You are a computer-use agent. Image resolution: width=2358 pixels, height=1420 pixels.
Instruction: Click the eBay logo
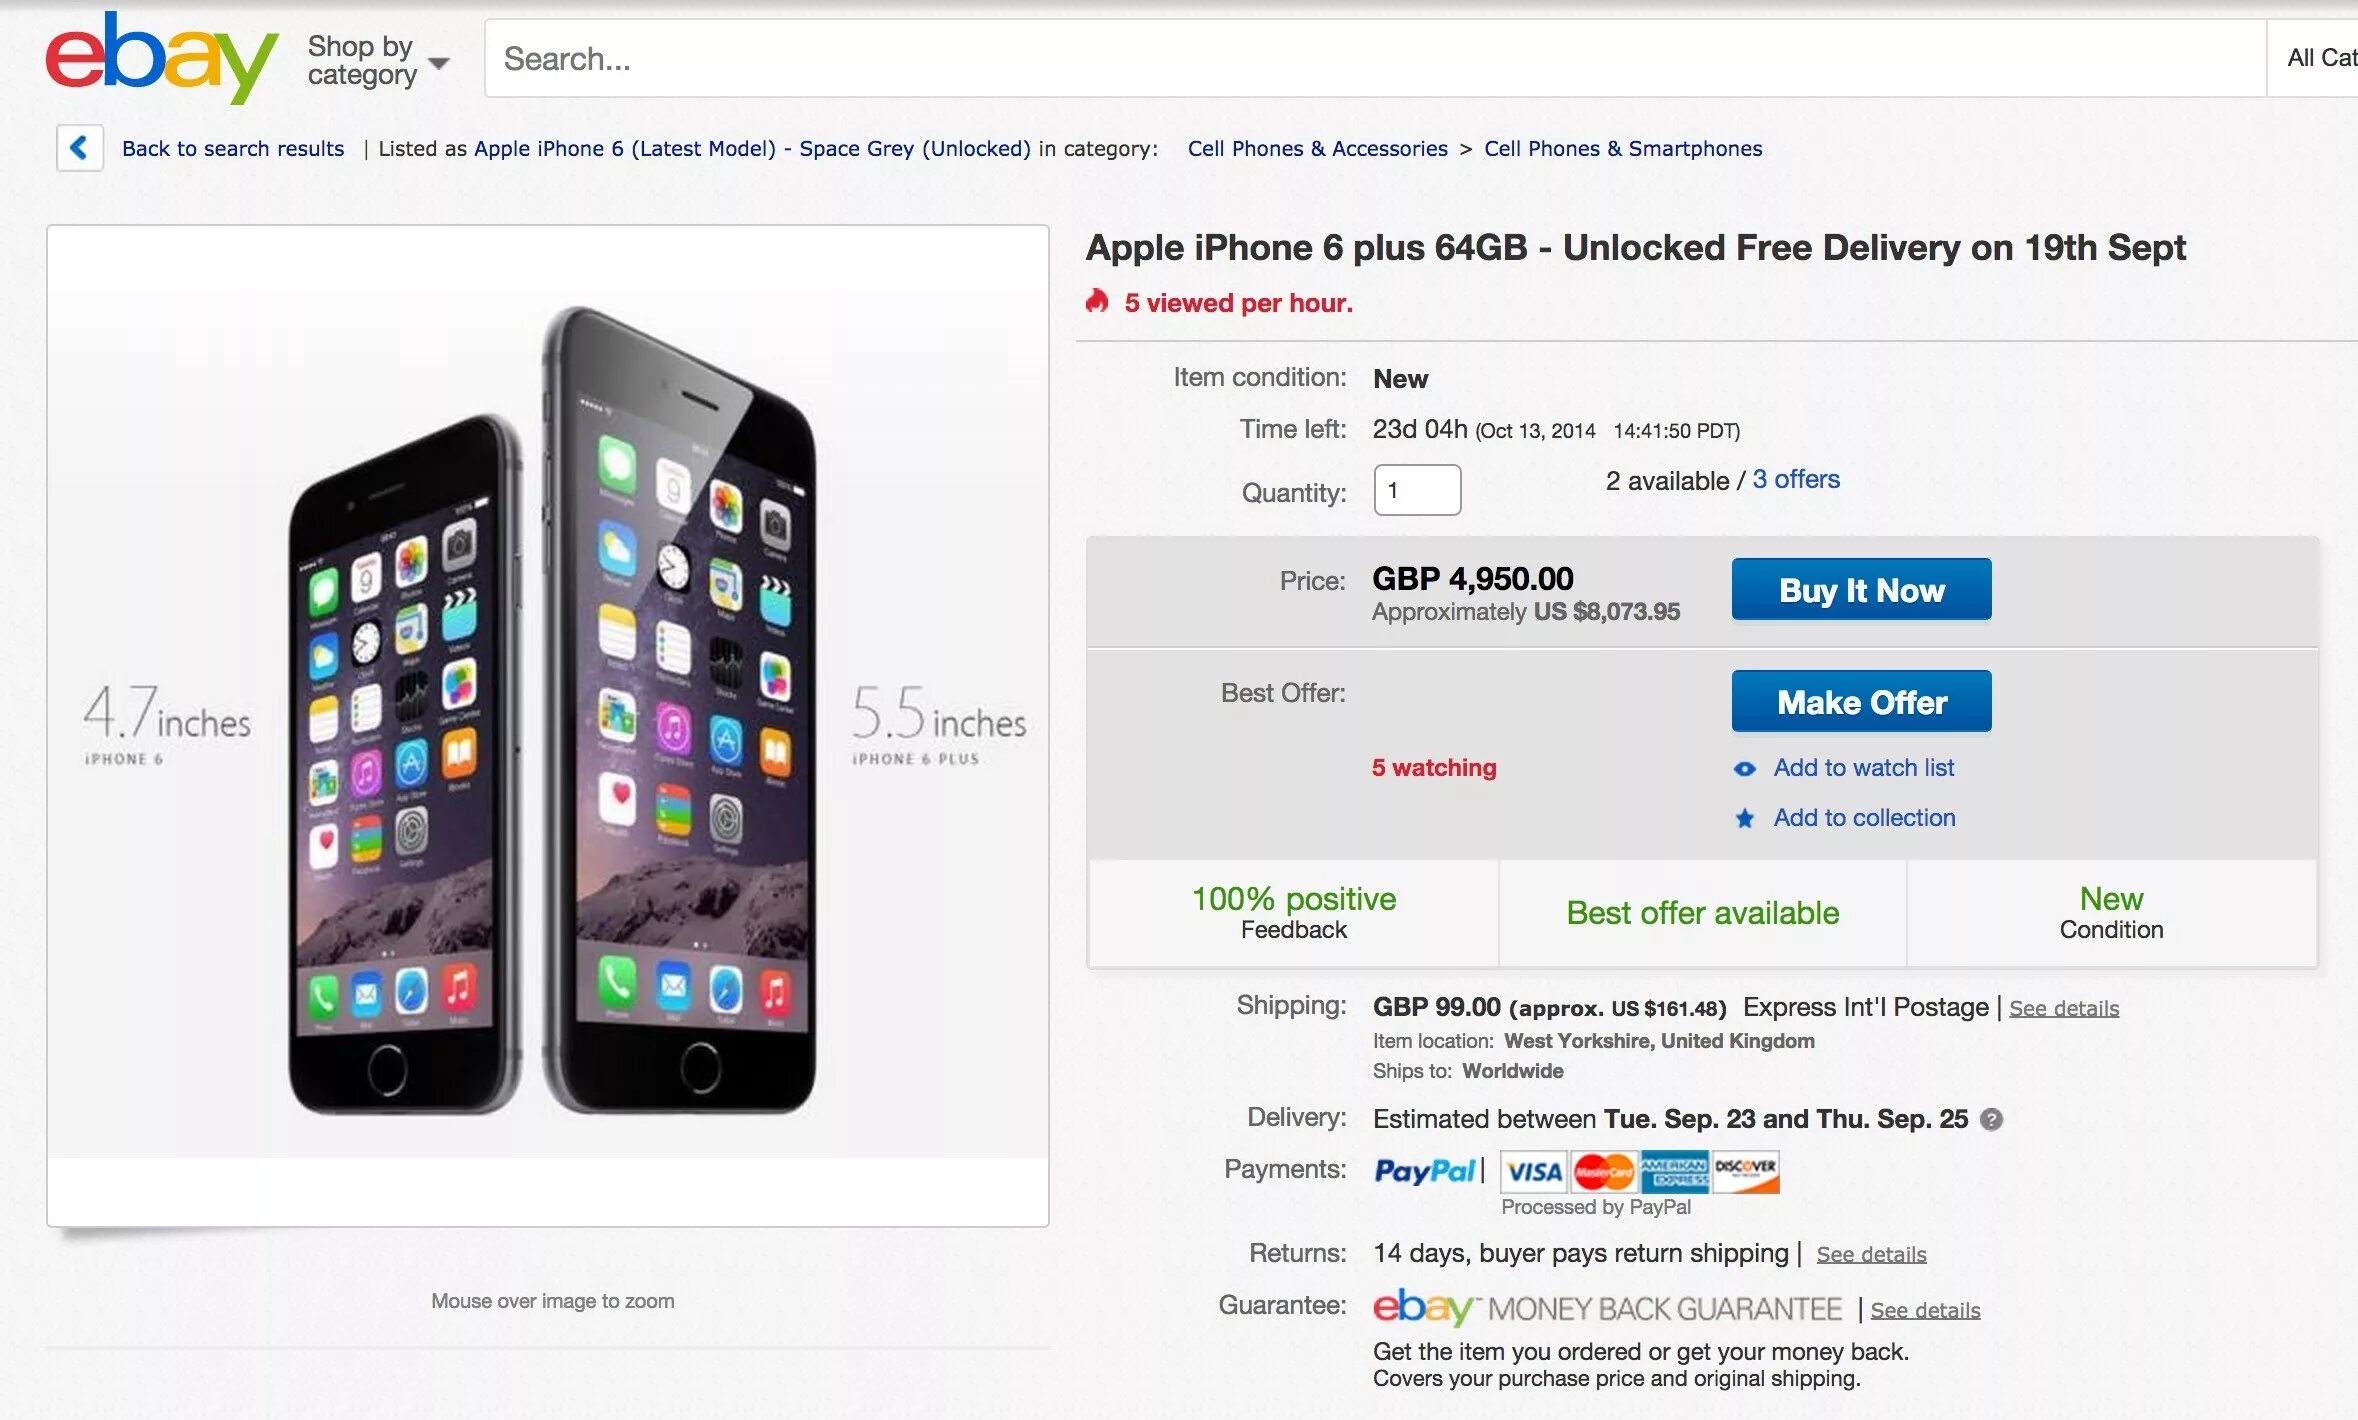coord(160,58)
